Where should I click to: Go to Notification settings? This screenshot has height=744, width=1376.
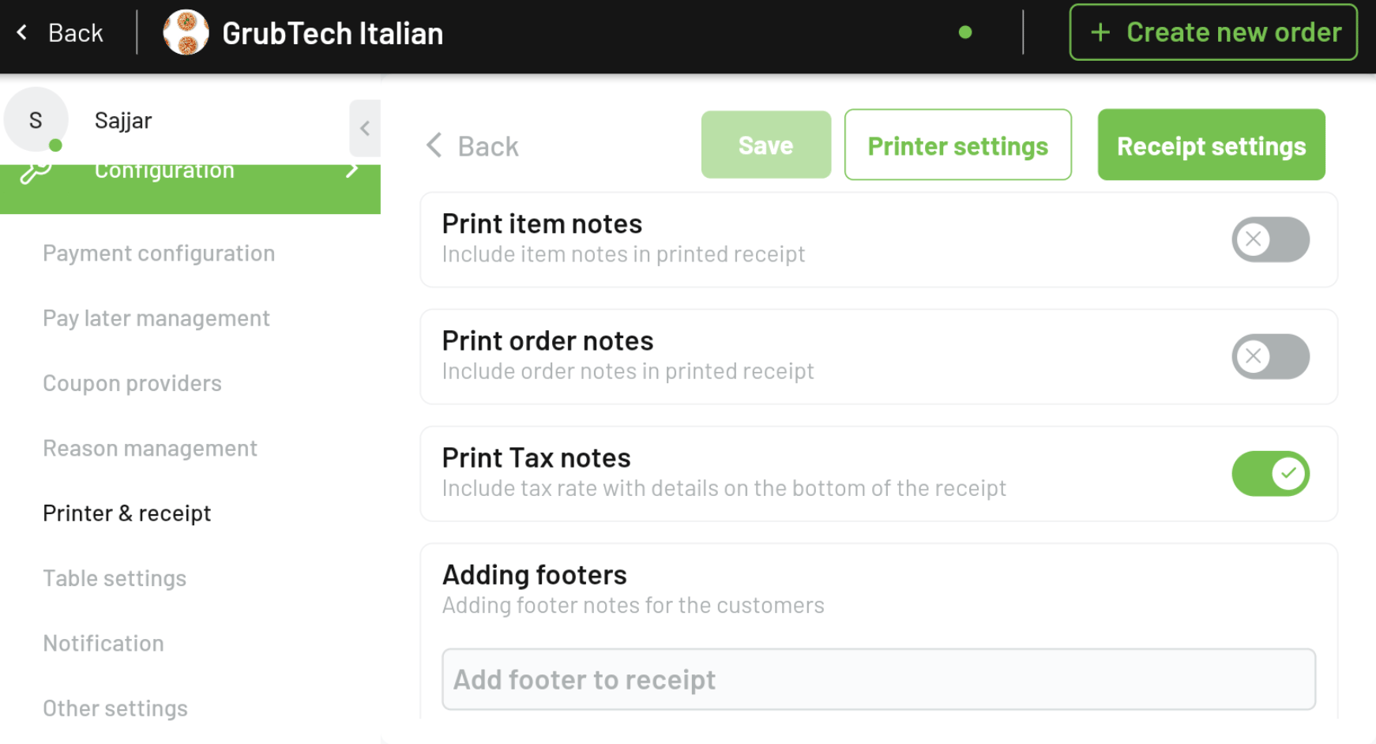(103, 643)
